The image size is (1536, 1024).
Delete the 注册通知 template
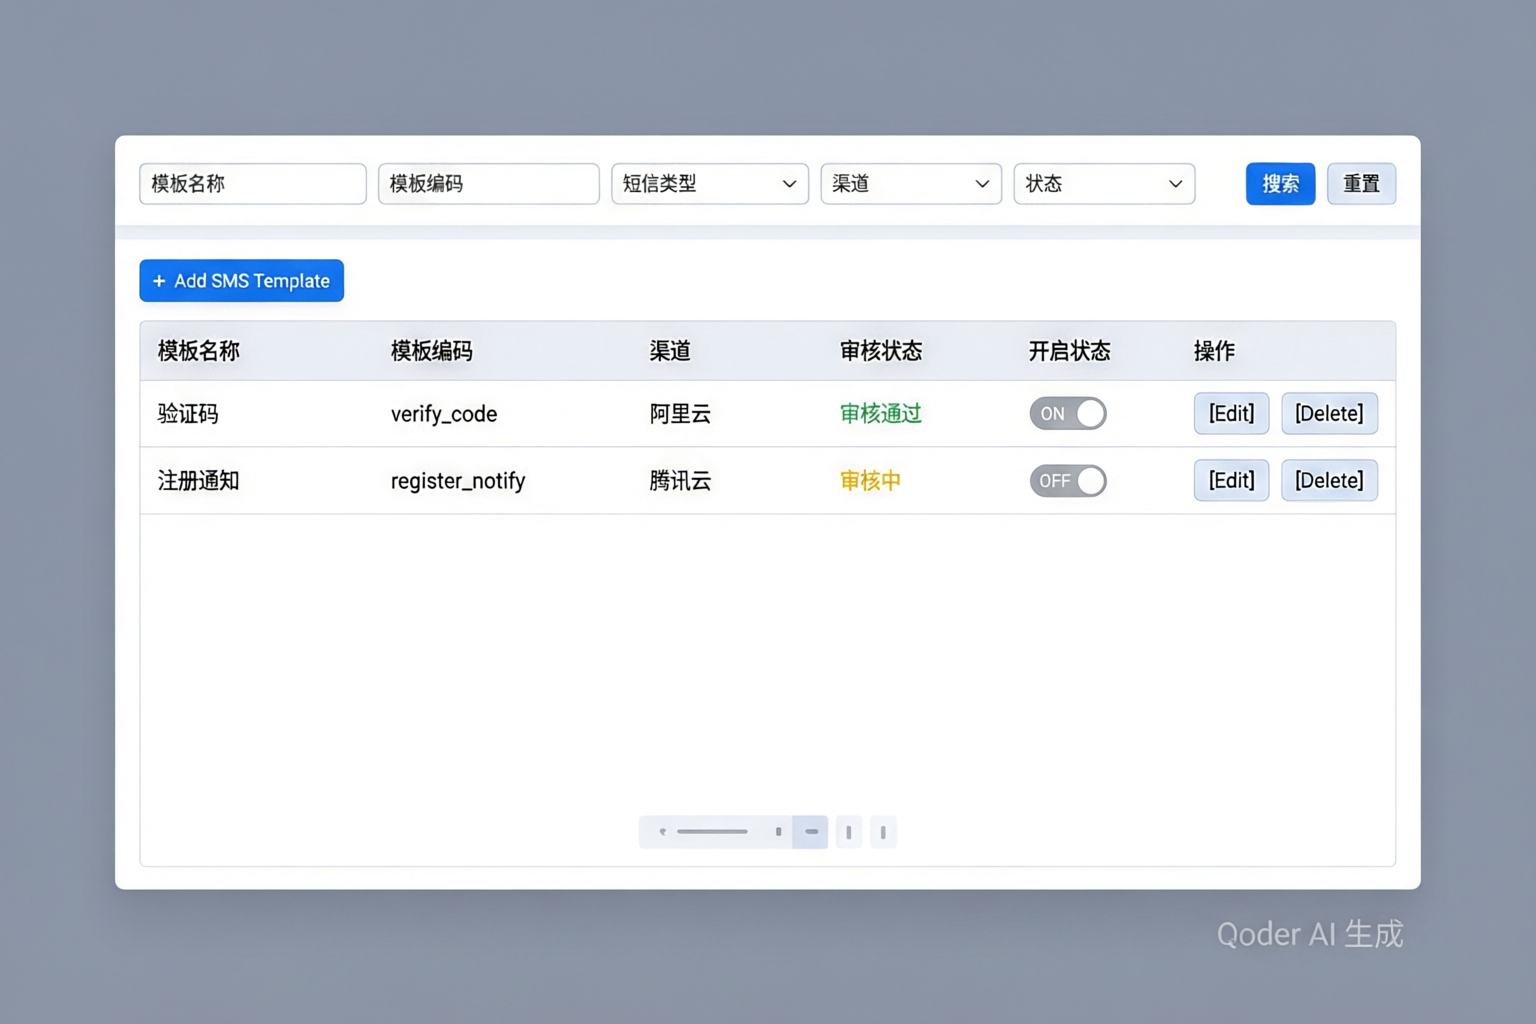click(x=1329, y=481)
